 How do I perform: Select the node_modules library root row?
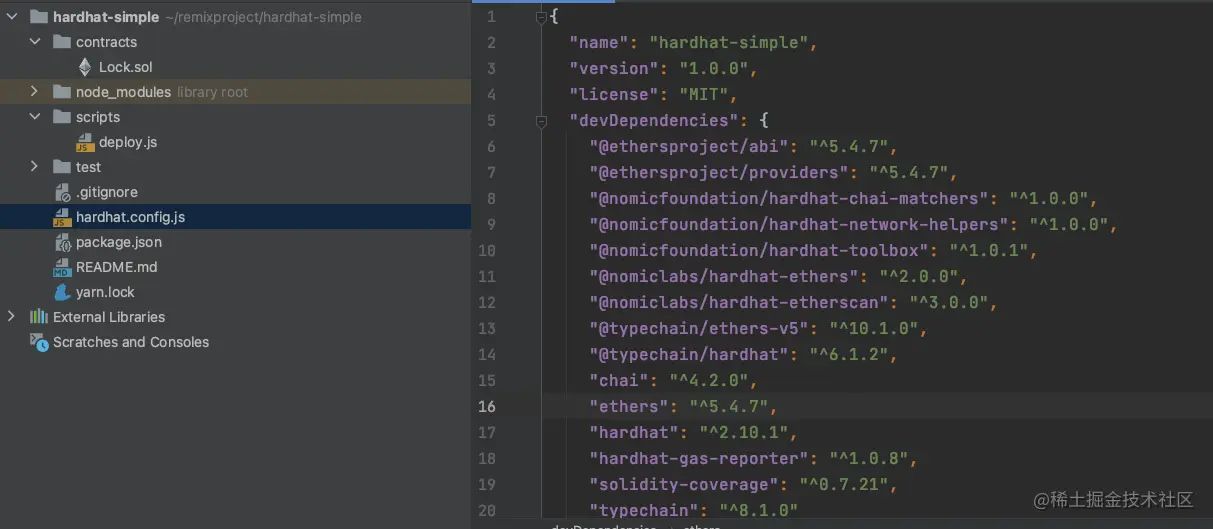coord(235,92)
